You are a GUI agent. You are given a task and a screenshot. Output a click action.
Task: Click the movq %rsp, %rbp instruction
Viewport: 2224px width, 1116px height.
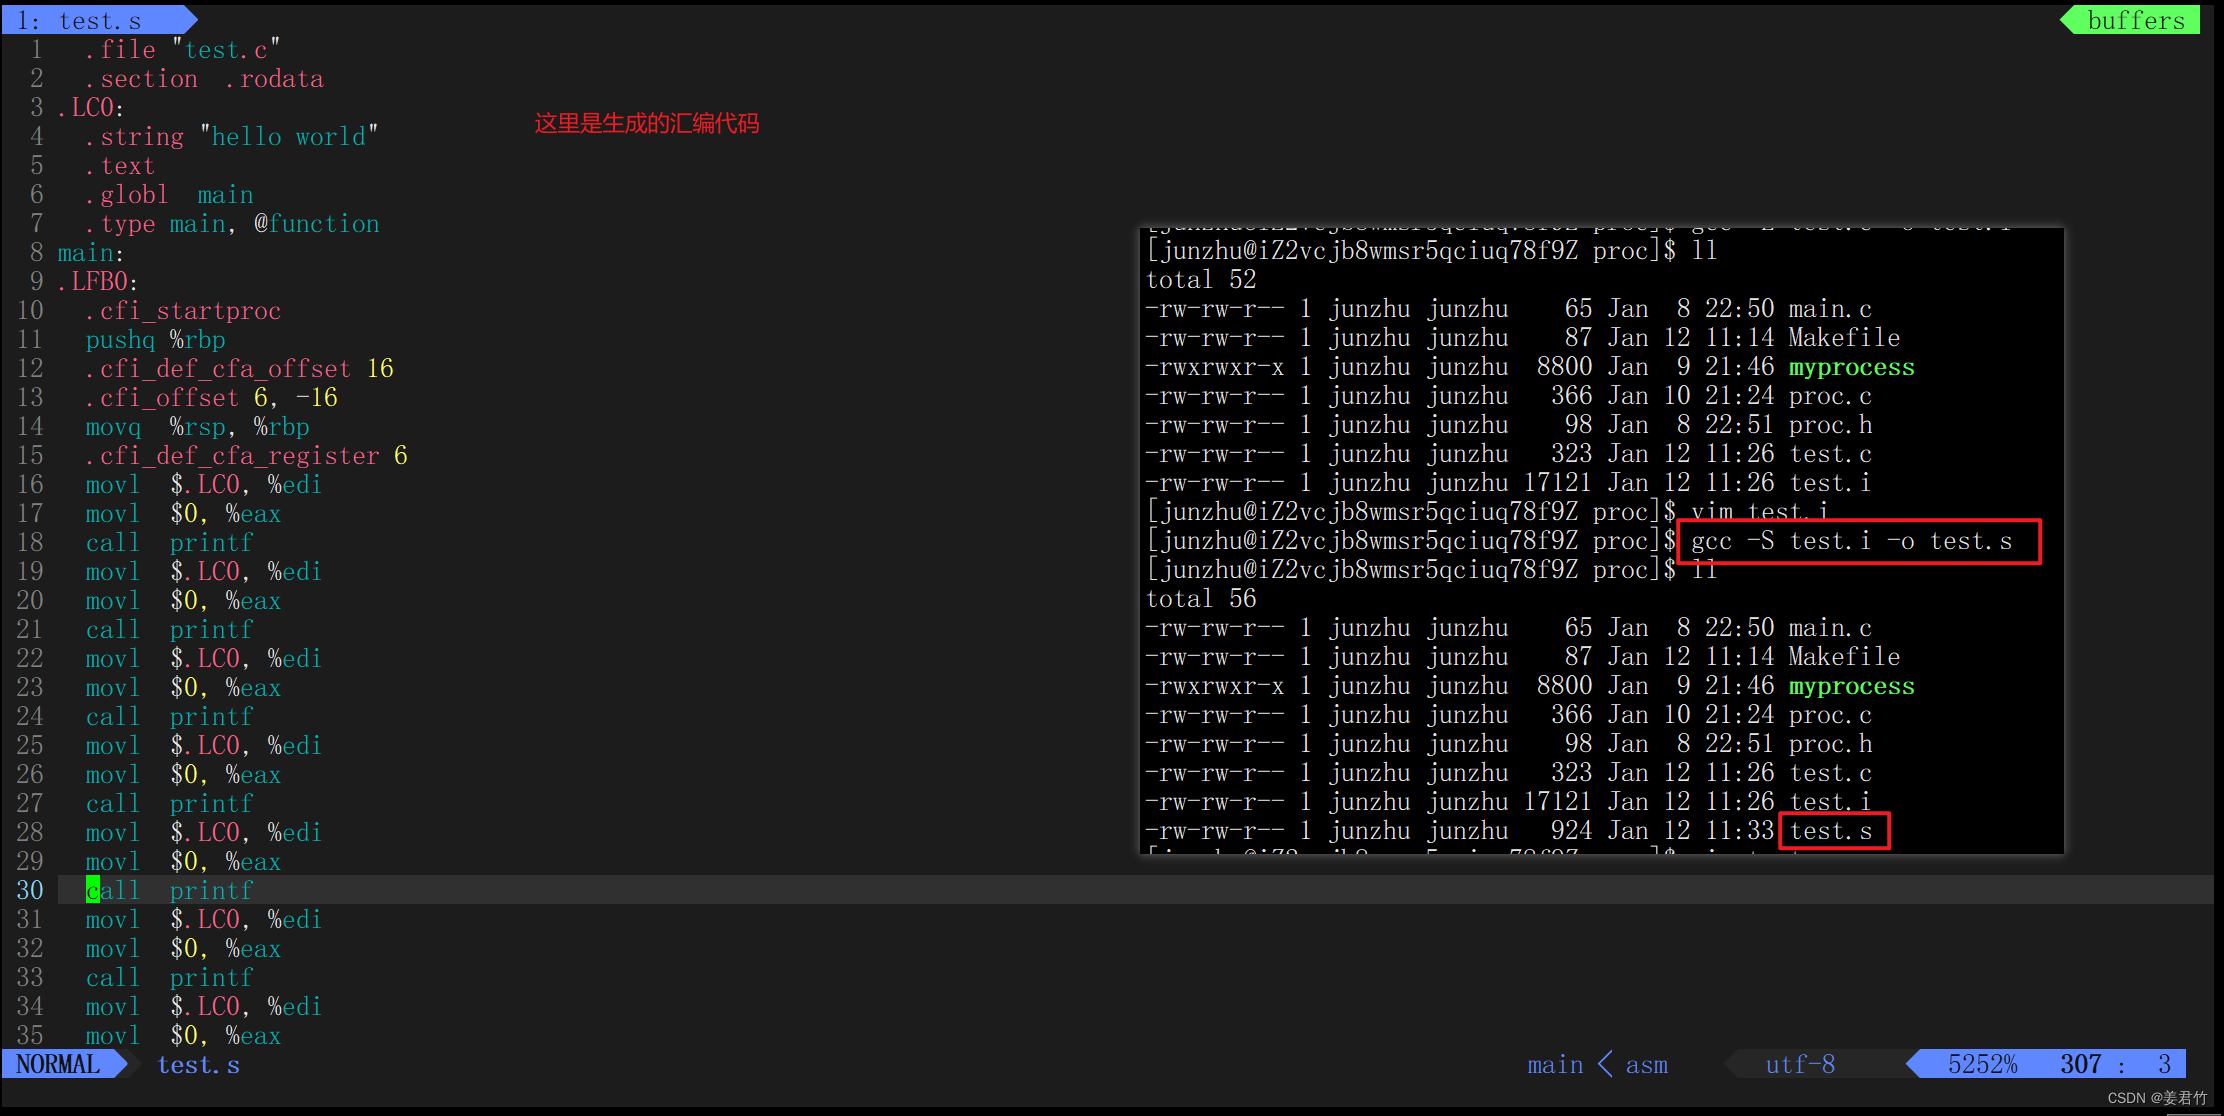(x=197, y=426)
